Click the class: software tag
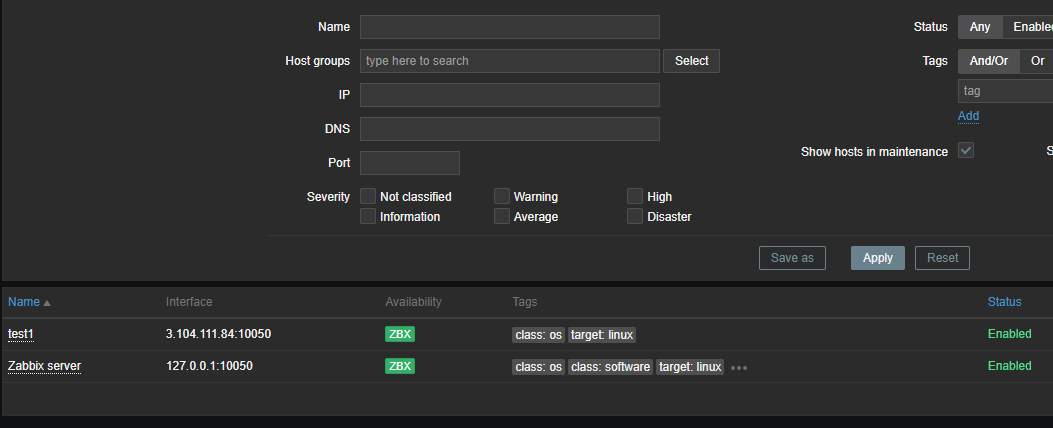The width and height of the screenshot is (1053, 428). coord(610,367)
